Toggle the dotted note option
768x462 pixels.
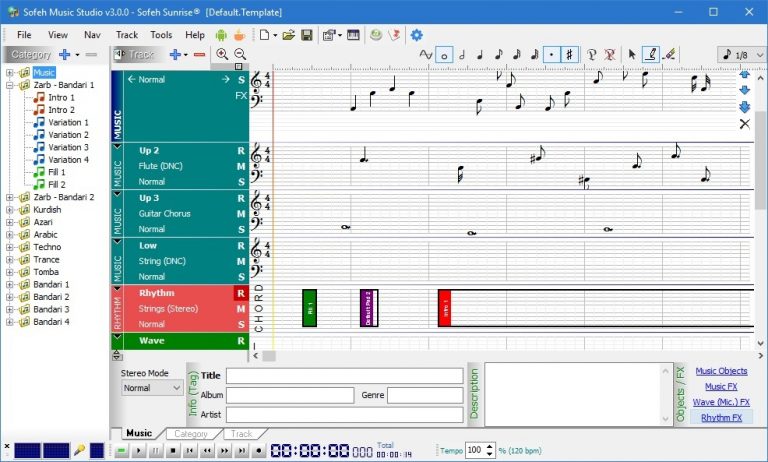pos(552,54)
